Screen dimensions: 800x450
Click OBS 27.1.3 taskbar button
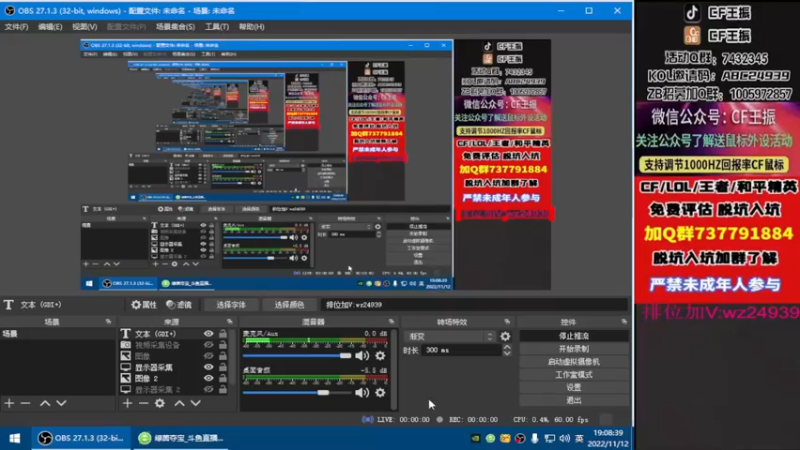pos(82,438)
